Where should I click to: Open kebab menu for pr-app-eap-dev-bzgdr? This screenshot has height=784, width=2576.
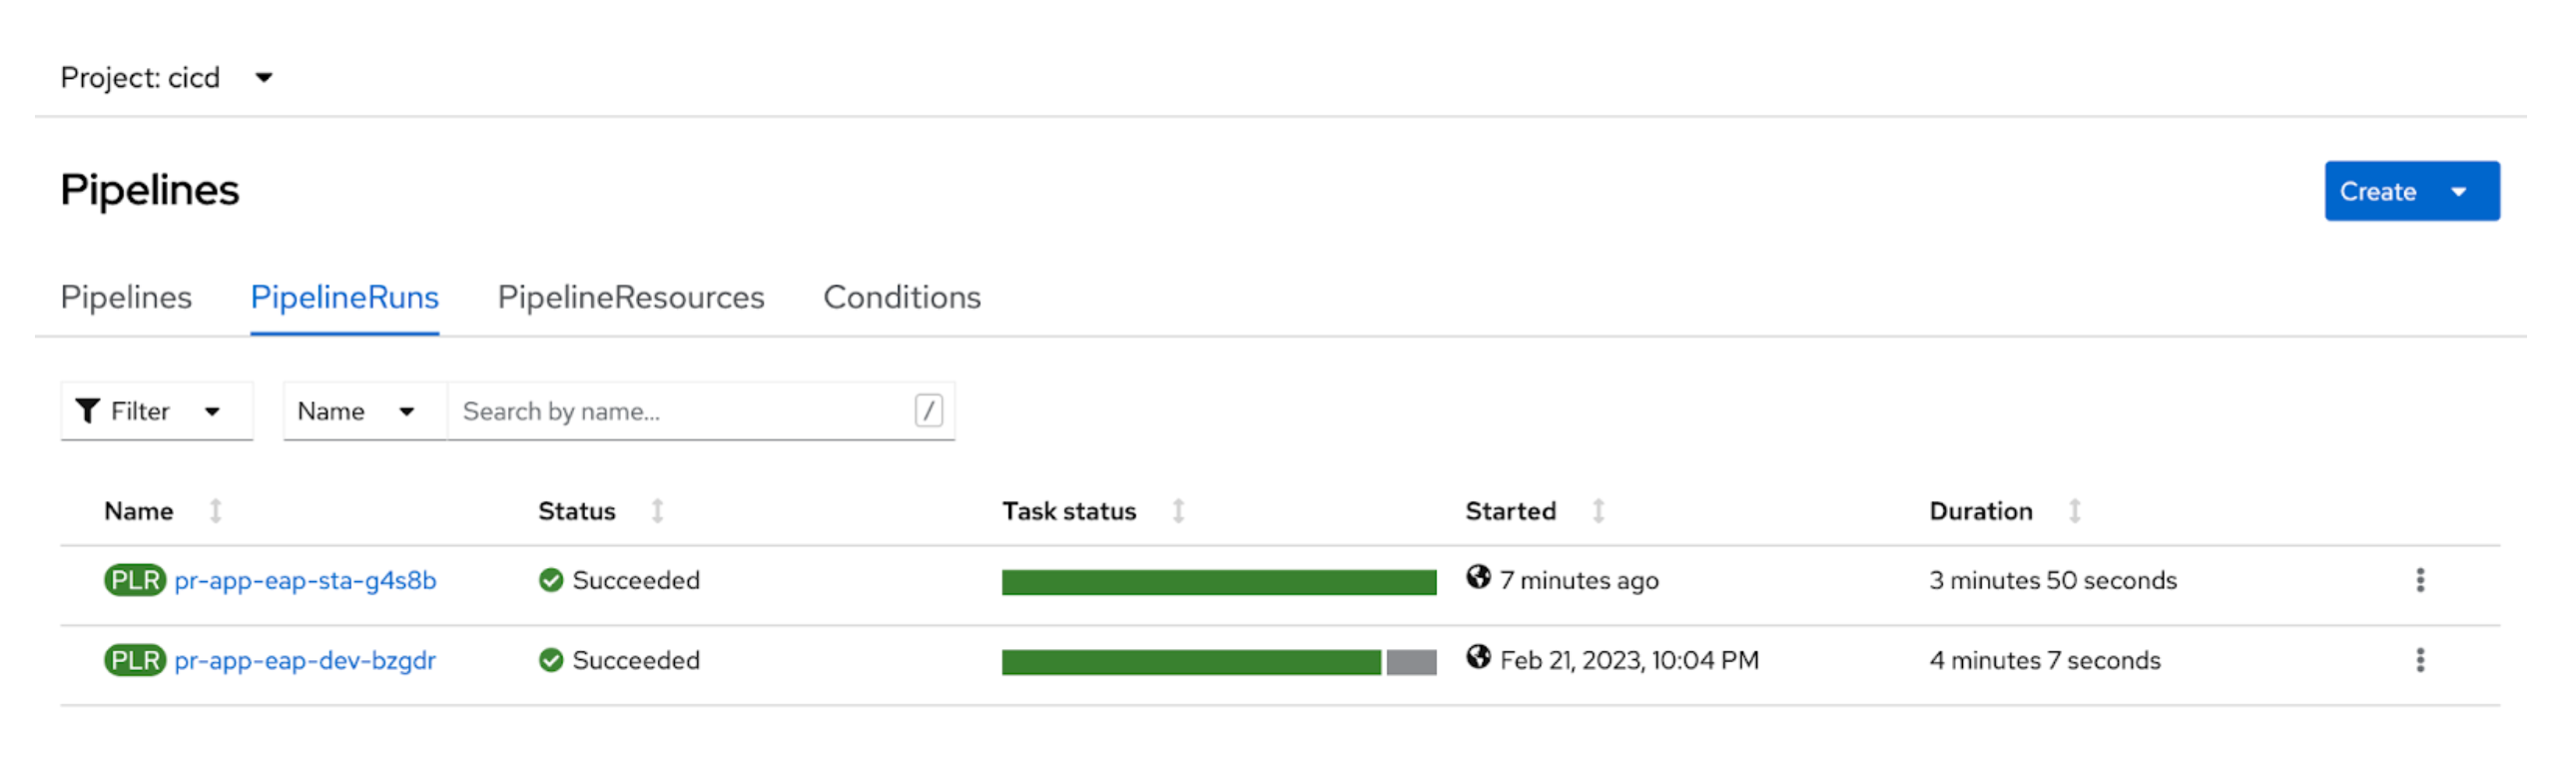2419,660
